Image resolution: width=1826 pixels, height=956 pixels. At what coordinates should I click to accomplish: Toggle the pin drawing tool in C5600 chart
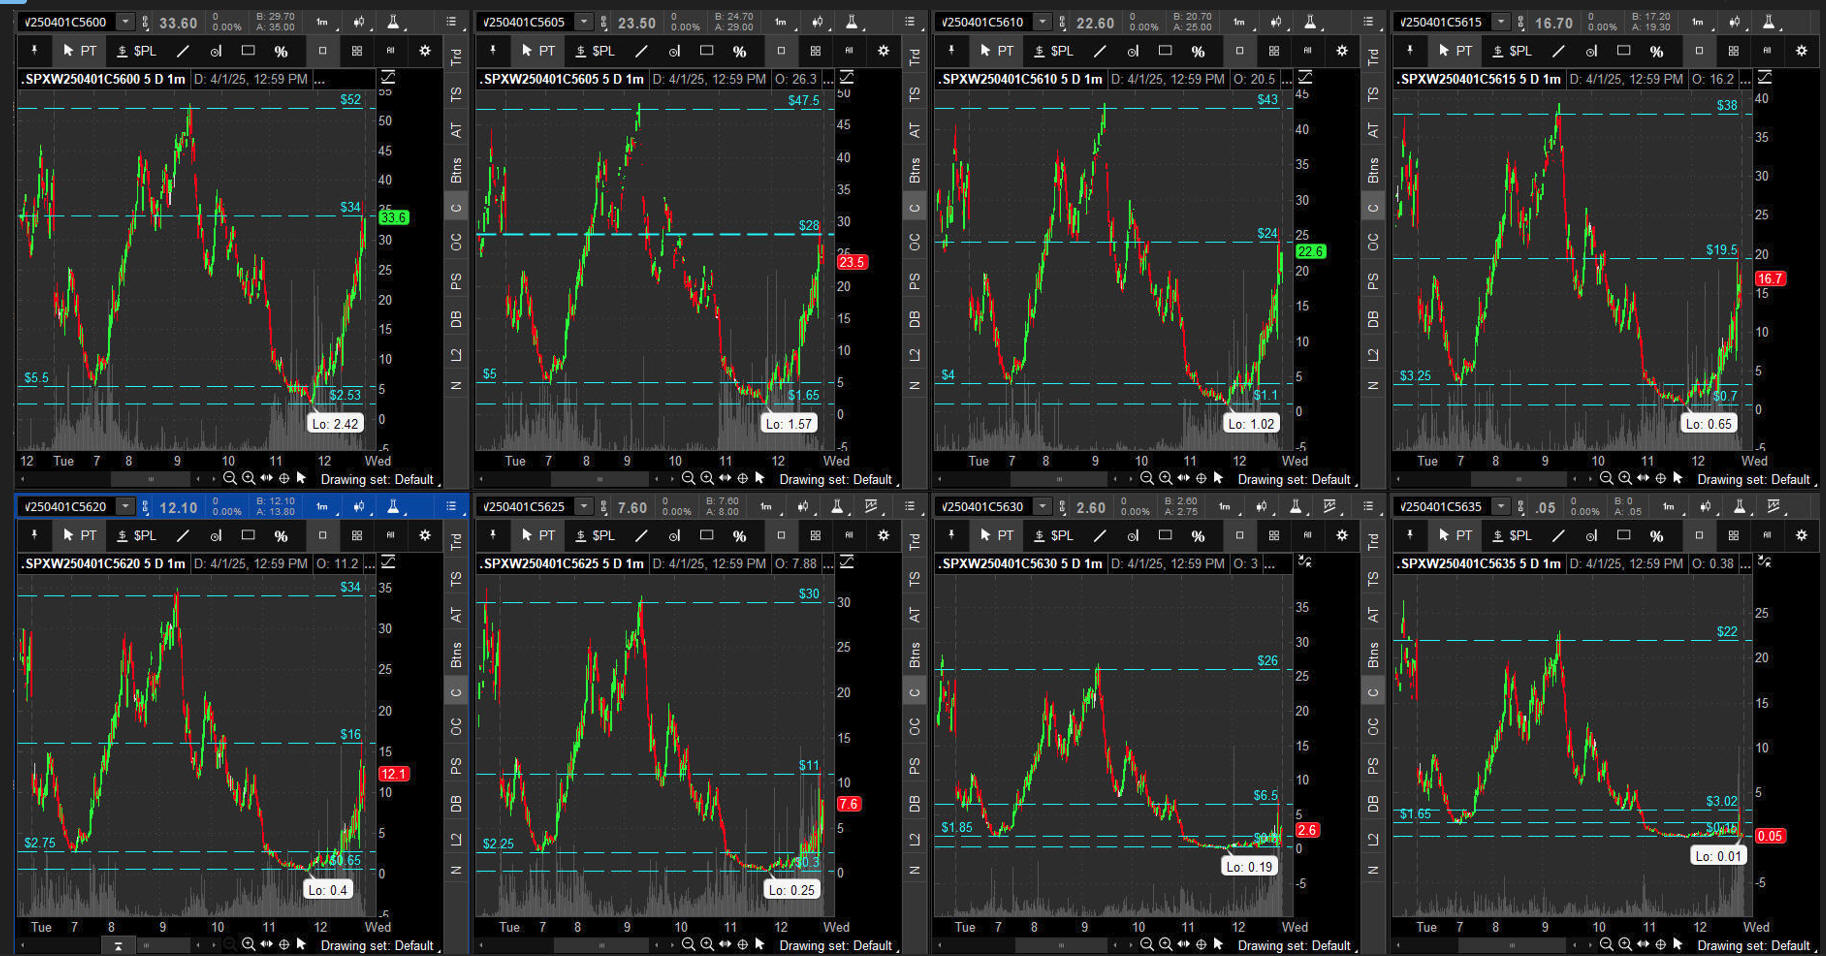(34, 51)
